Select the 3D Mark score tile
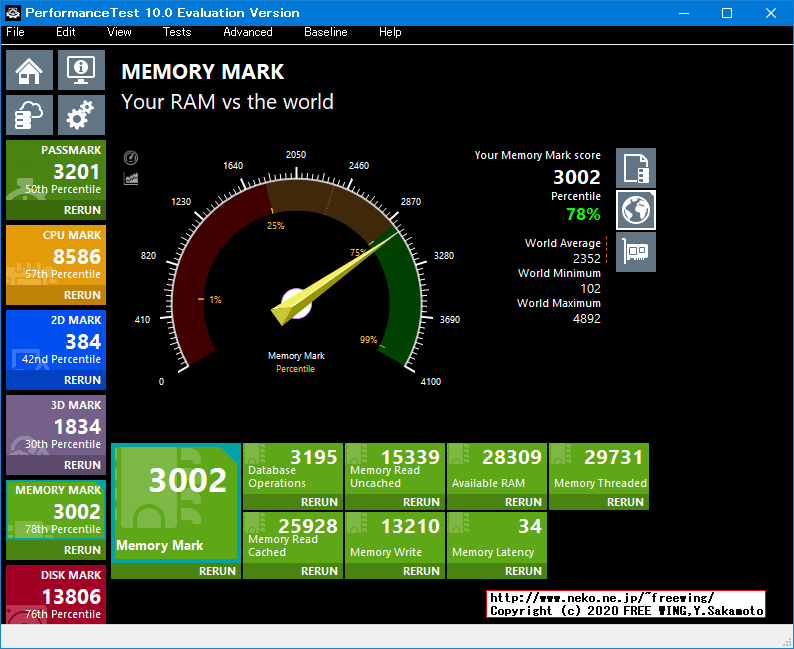The image size is (794, 649). coord(55,427)
